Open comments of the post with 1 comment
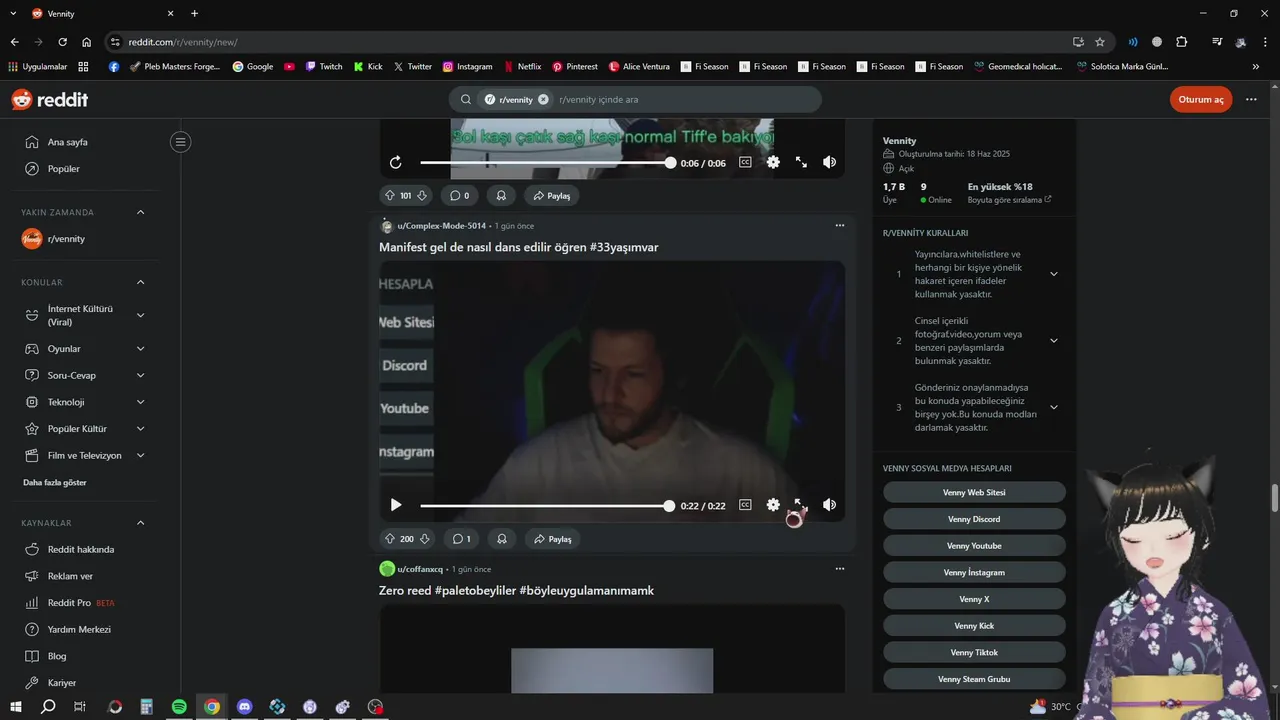Screen dimensions: 1280x720 pyautogui.click(x=461, y=539)
